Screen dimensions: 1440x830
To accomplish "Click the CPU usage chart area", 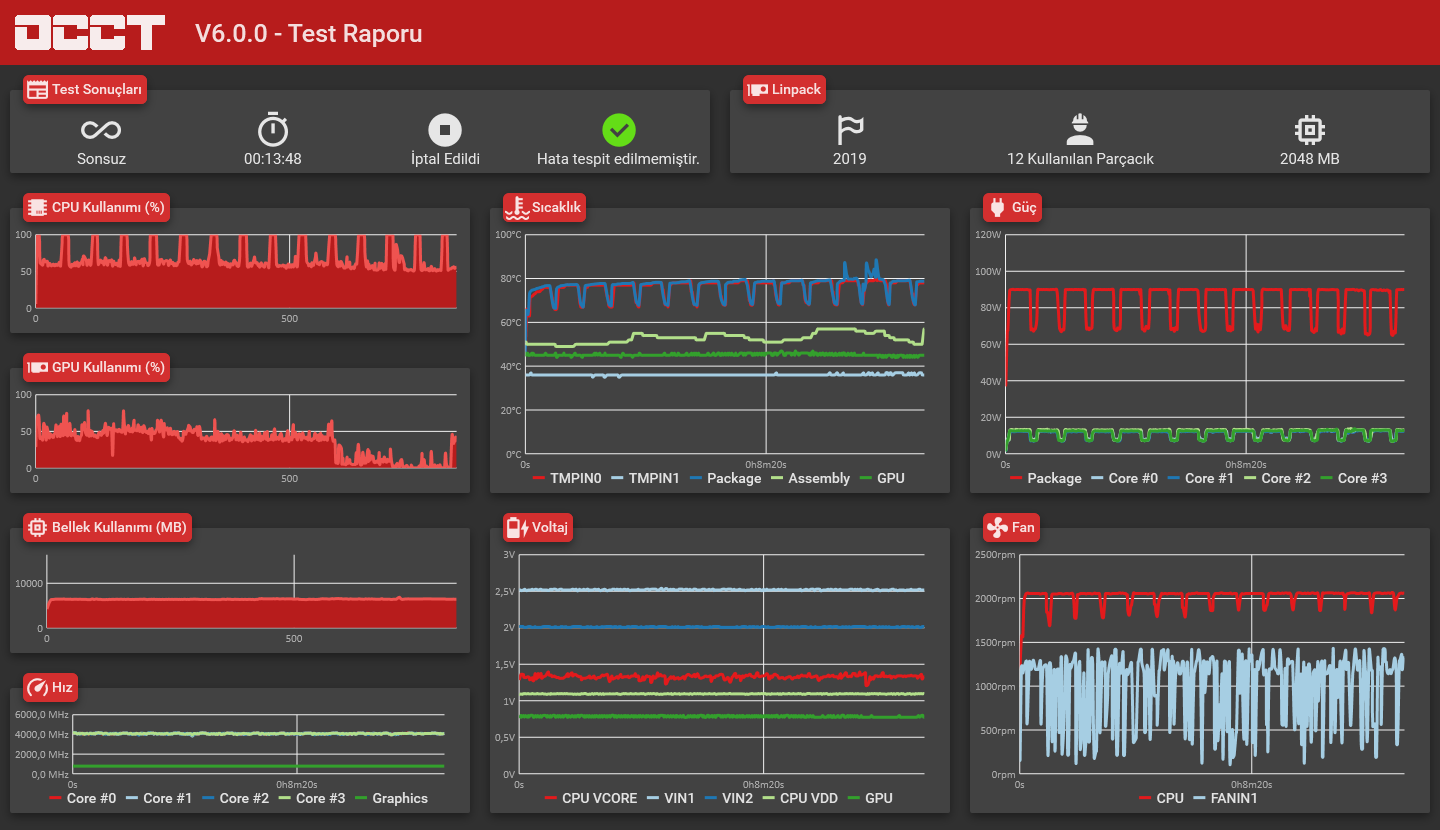I will coord(246,271).
